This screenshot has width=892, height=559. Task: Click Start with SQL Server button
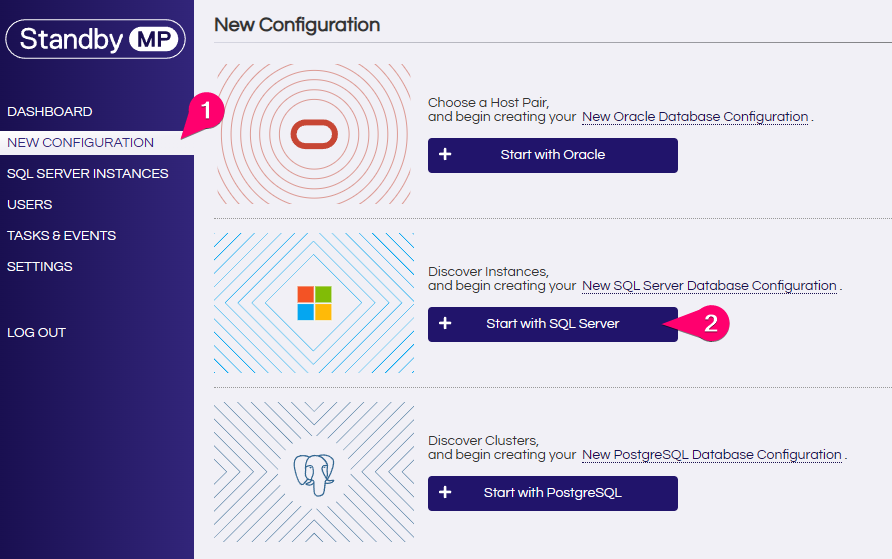pos(552,324)
